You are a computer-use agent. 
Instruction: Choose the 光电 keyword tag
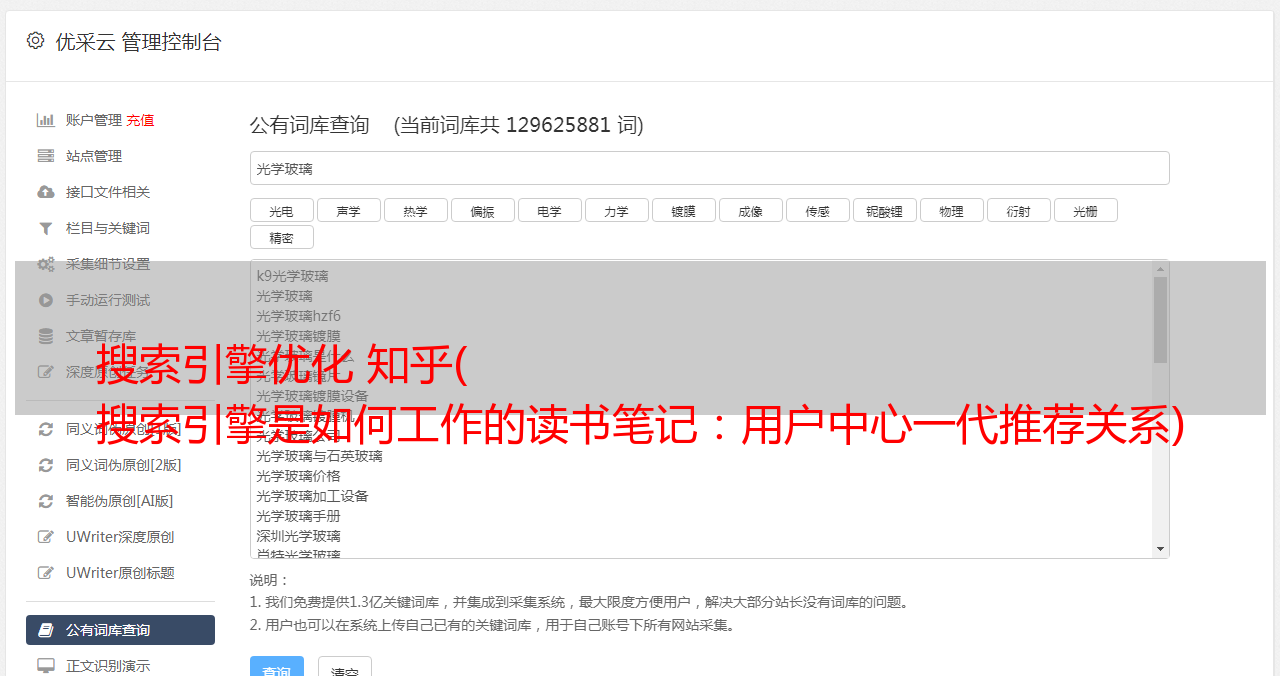281,210
